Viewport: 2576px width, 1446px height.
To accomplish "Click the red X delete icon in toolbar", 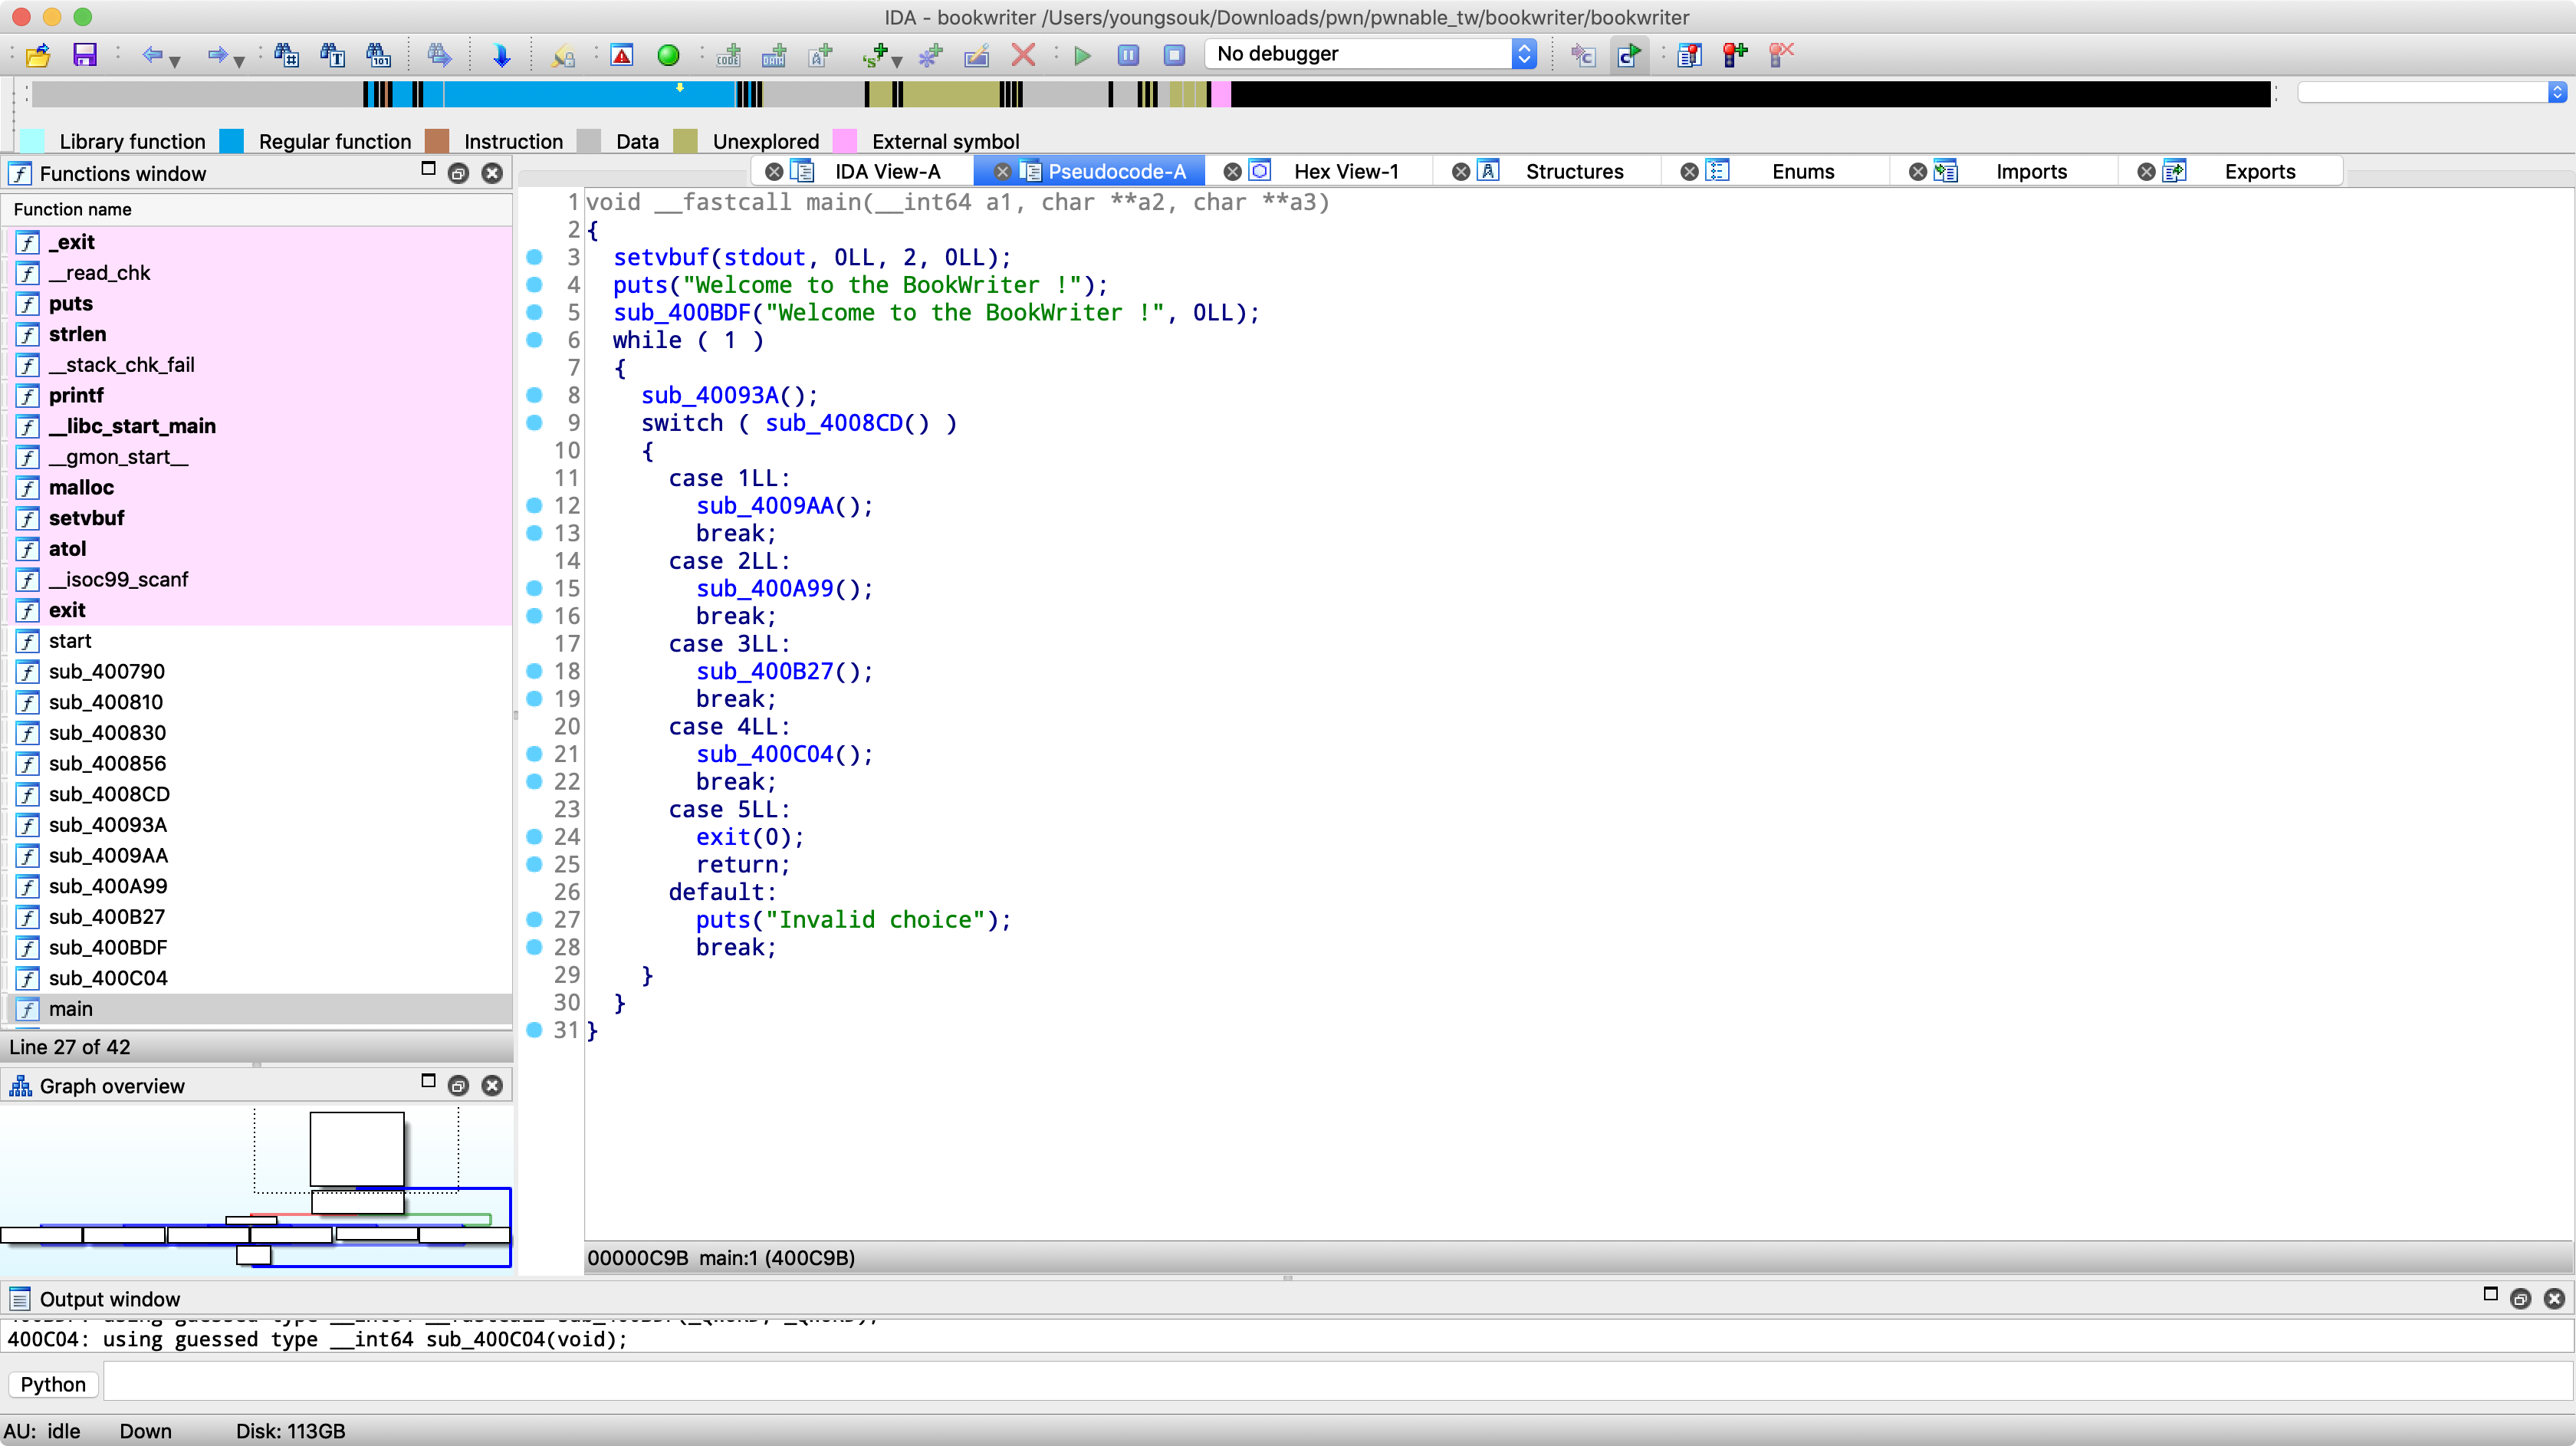I will 1023,55.
